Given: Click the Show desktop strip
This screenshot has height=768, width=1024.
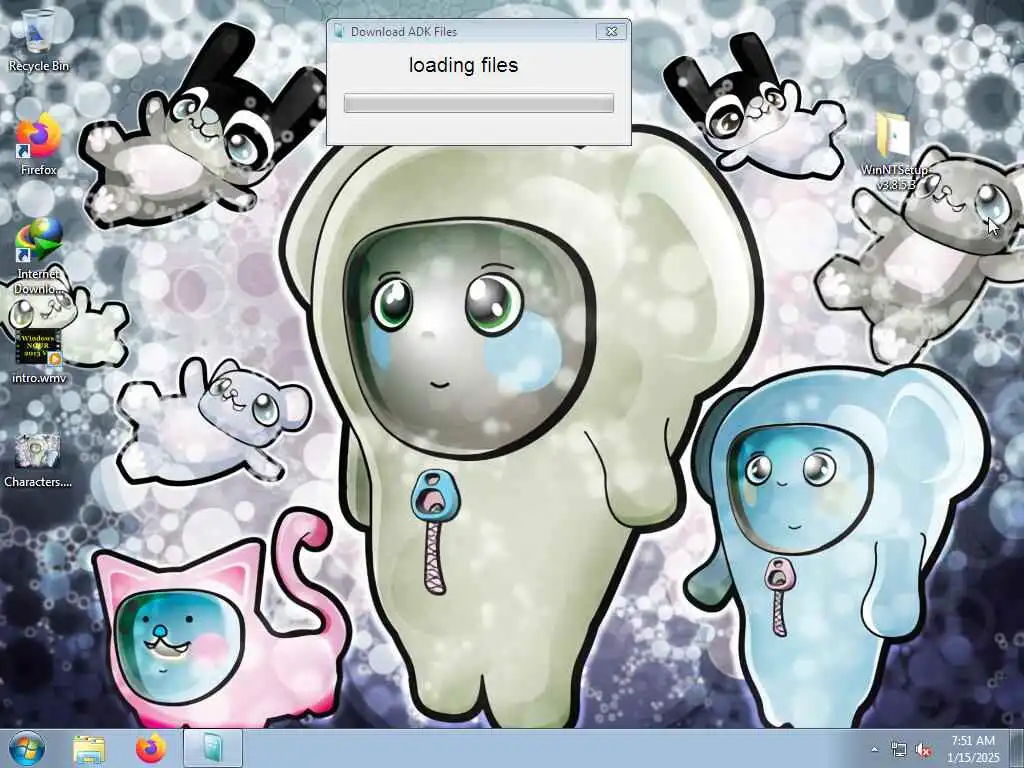Looking at the screenshot, I should (1017, 748).
